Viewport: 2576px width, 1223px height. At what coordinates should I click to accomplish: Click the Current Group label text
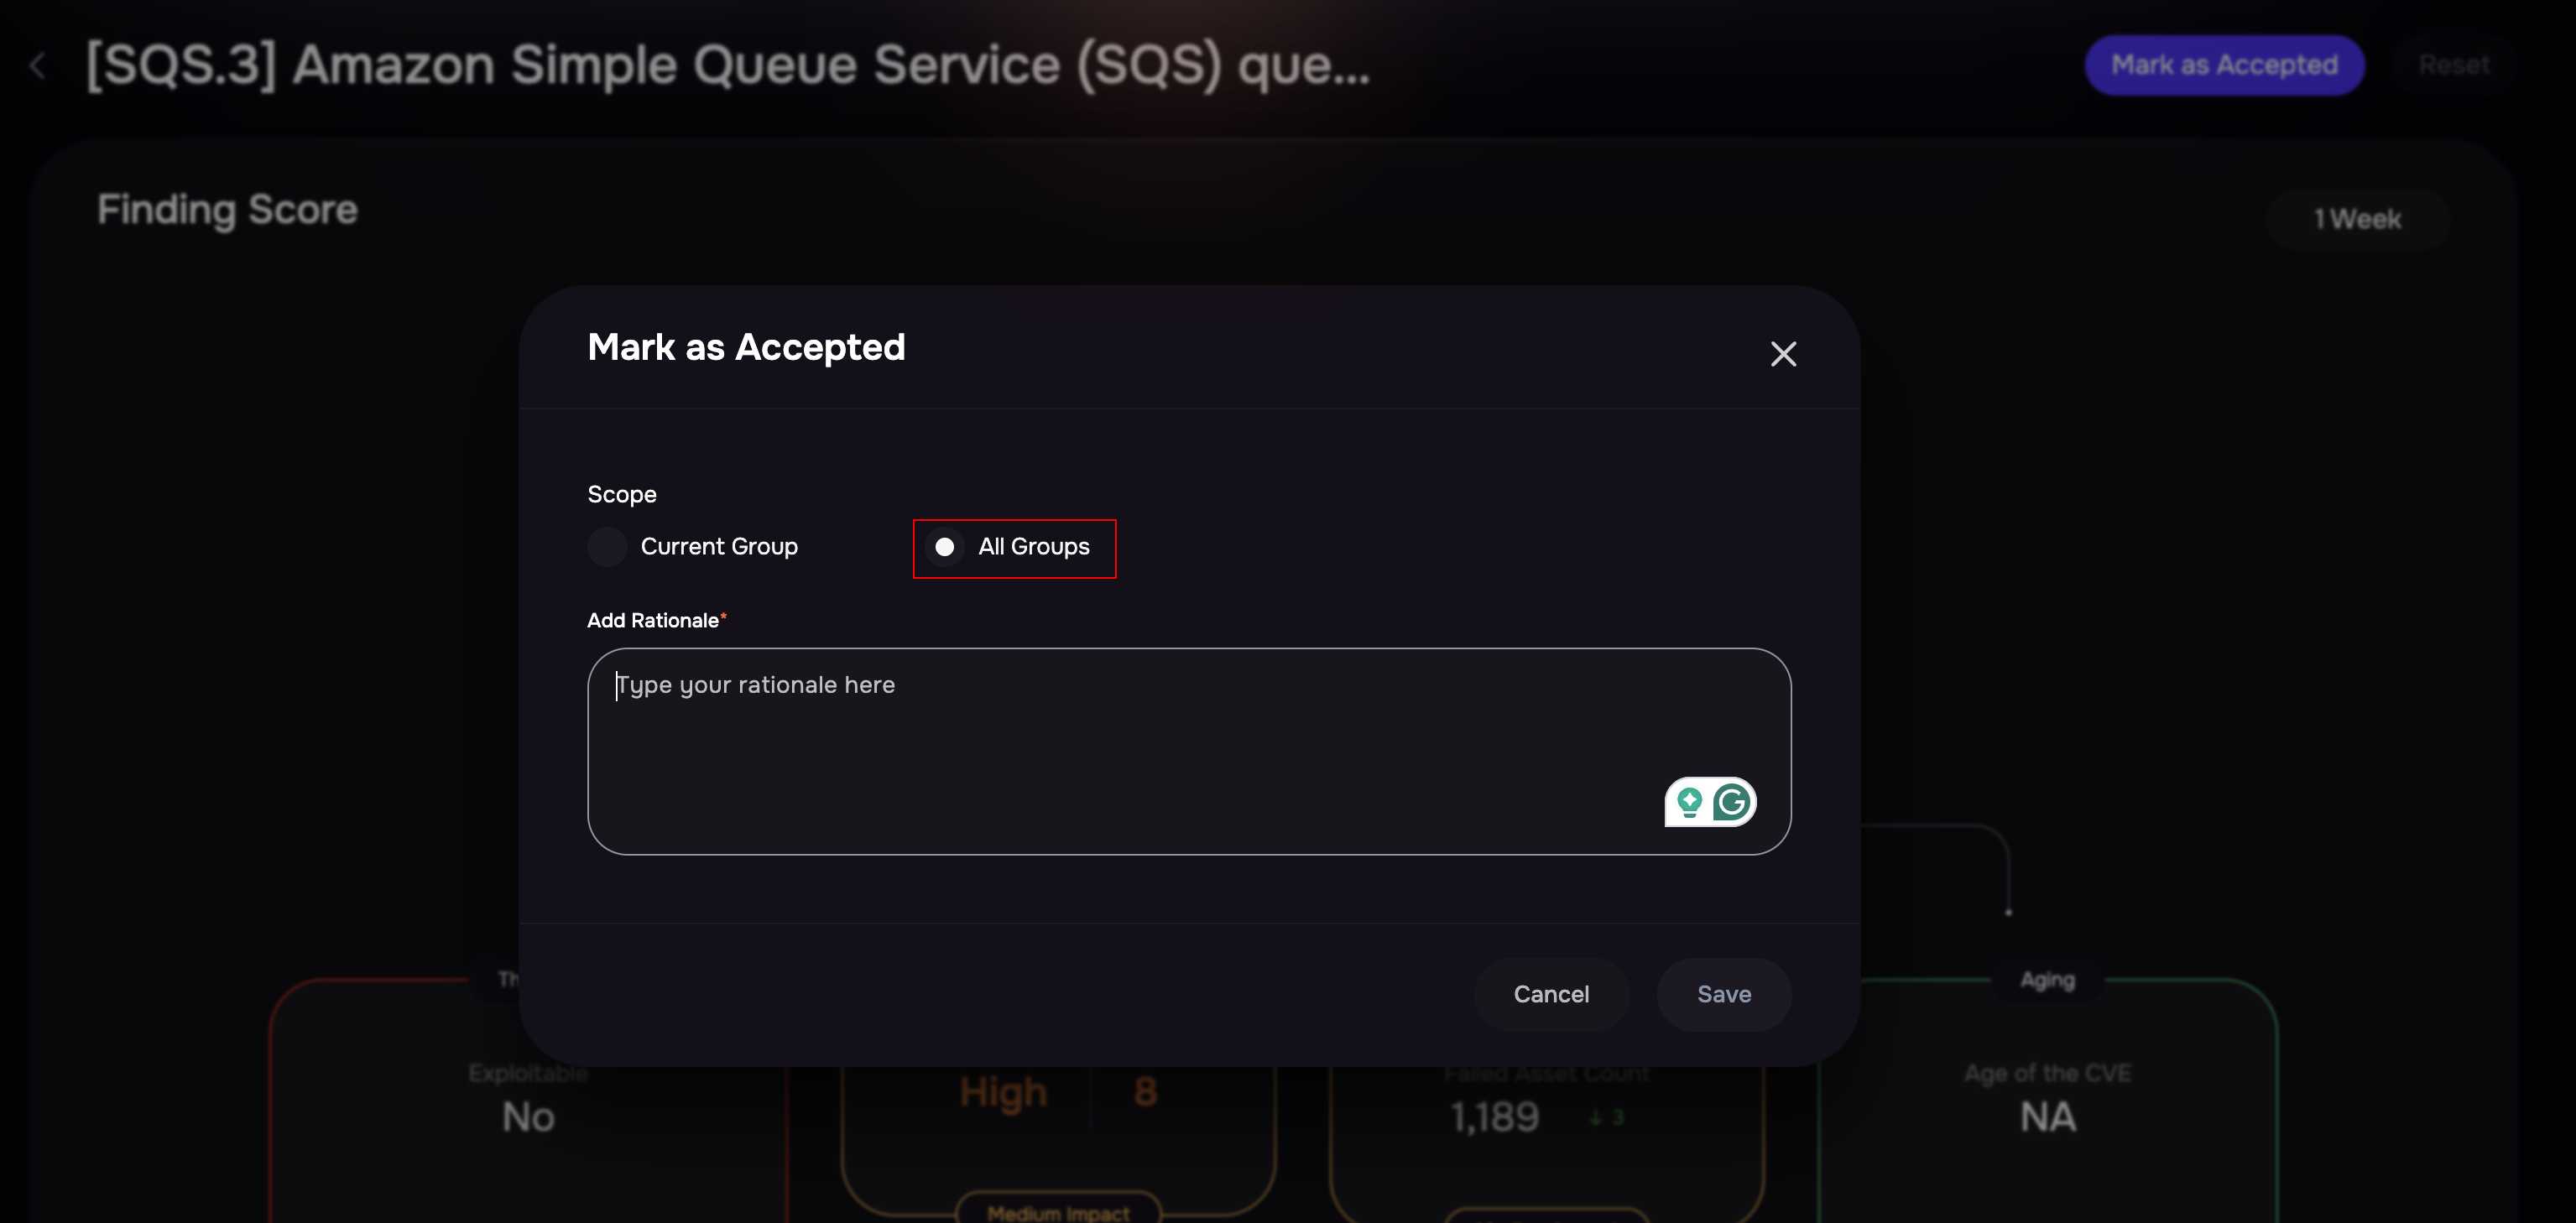click(x=719, y=547)
